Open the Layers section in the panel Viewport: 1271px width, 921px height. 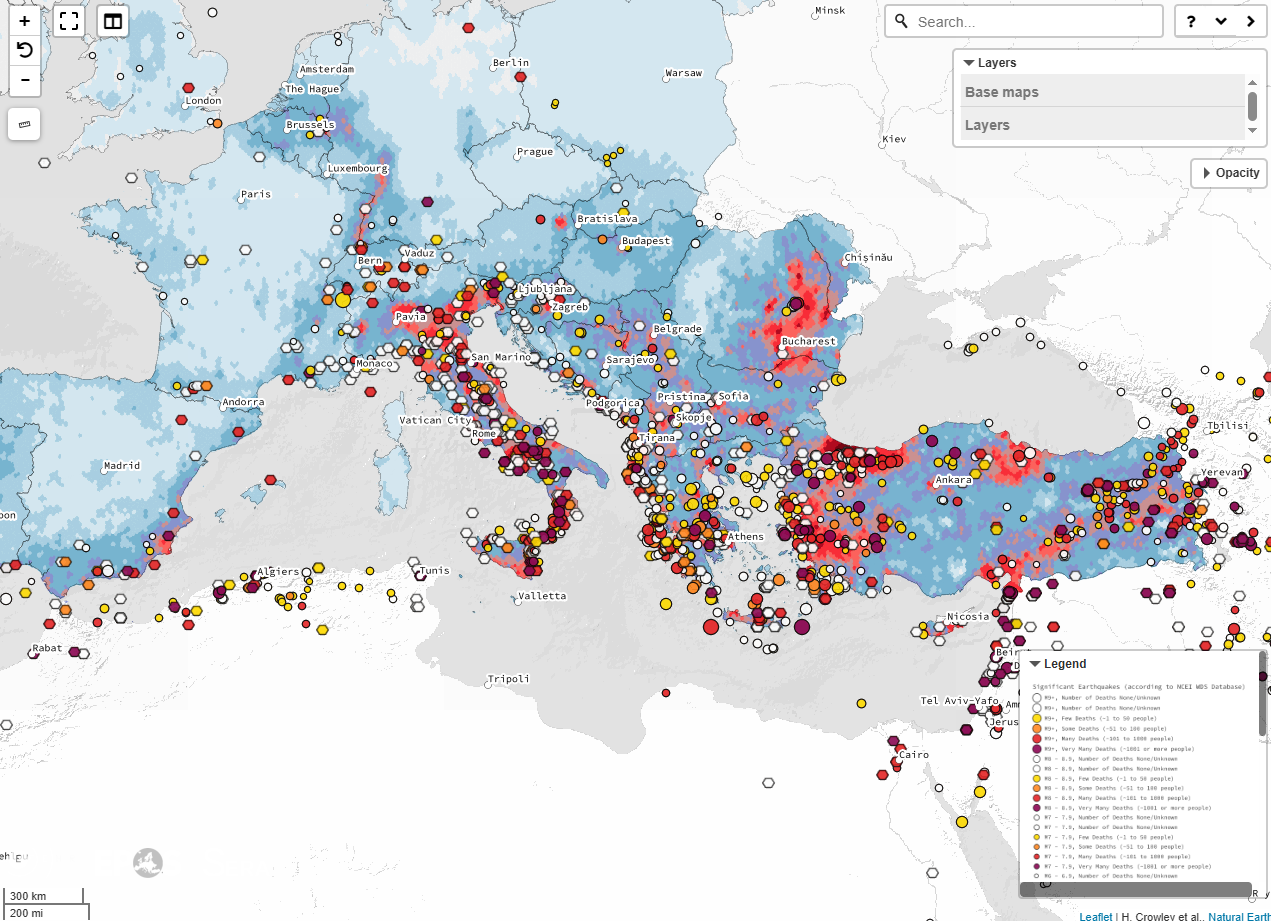(x=987, y=125)
